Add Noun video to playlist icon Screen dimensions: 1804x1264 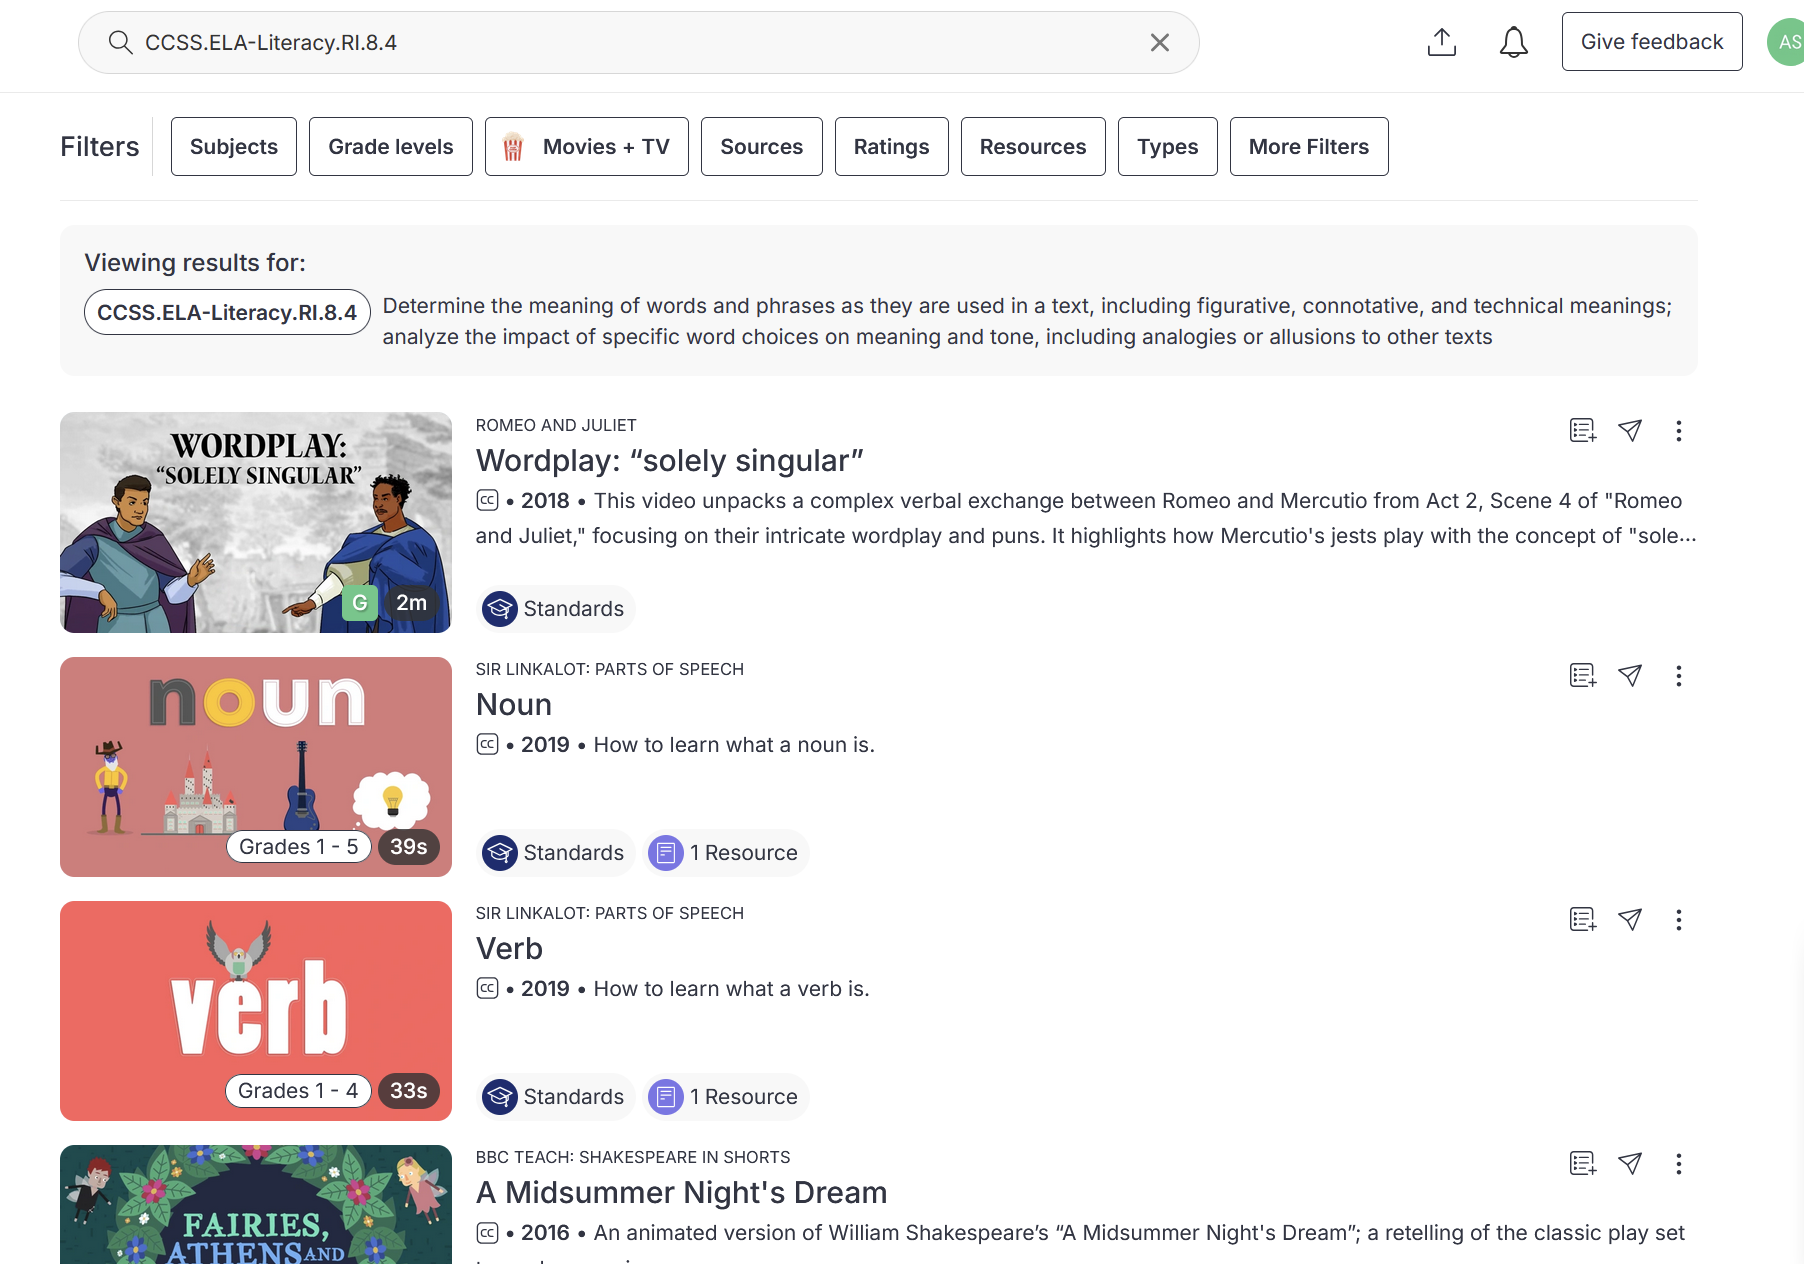(1582, 675)
